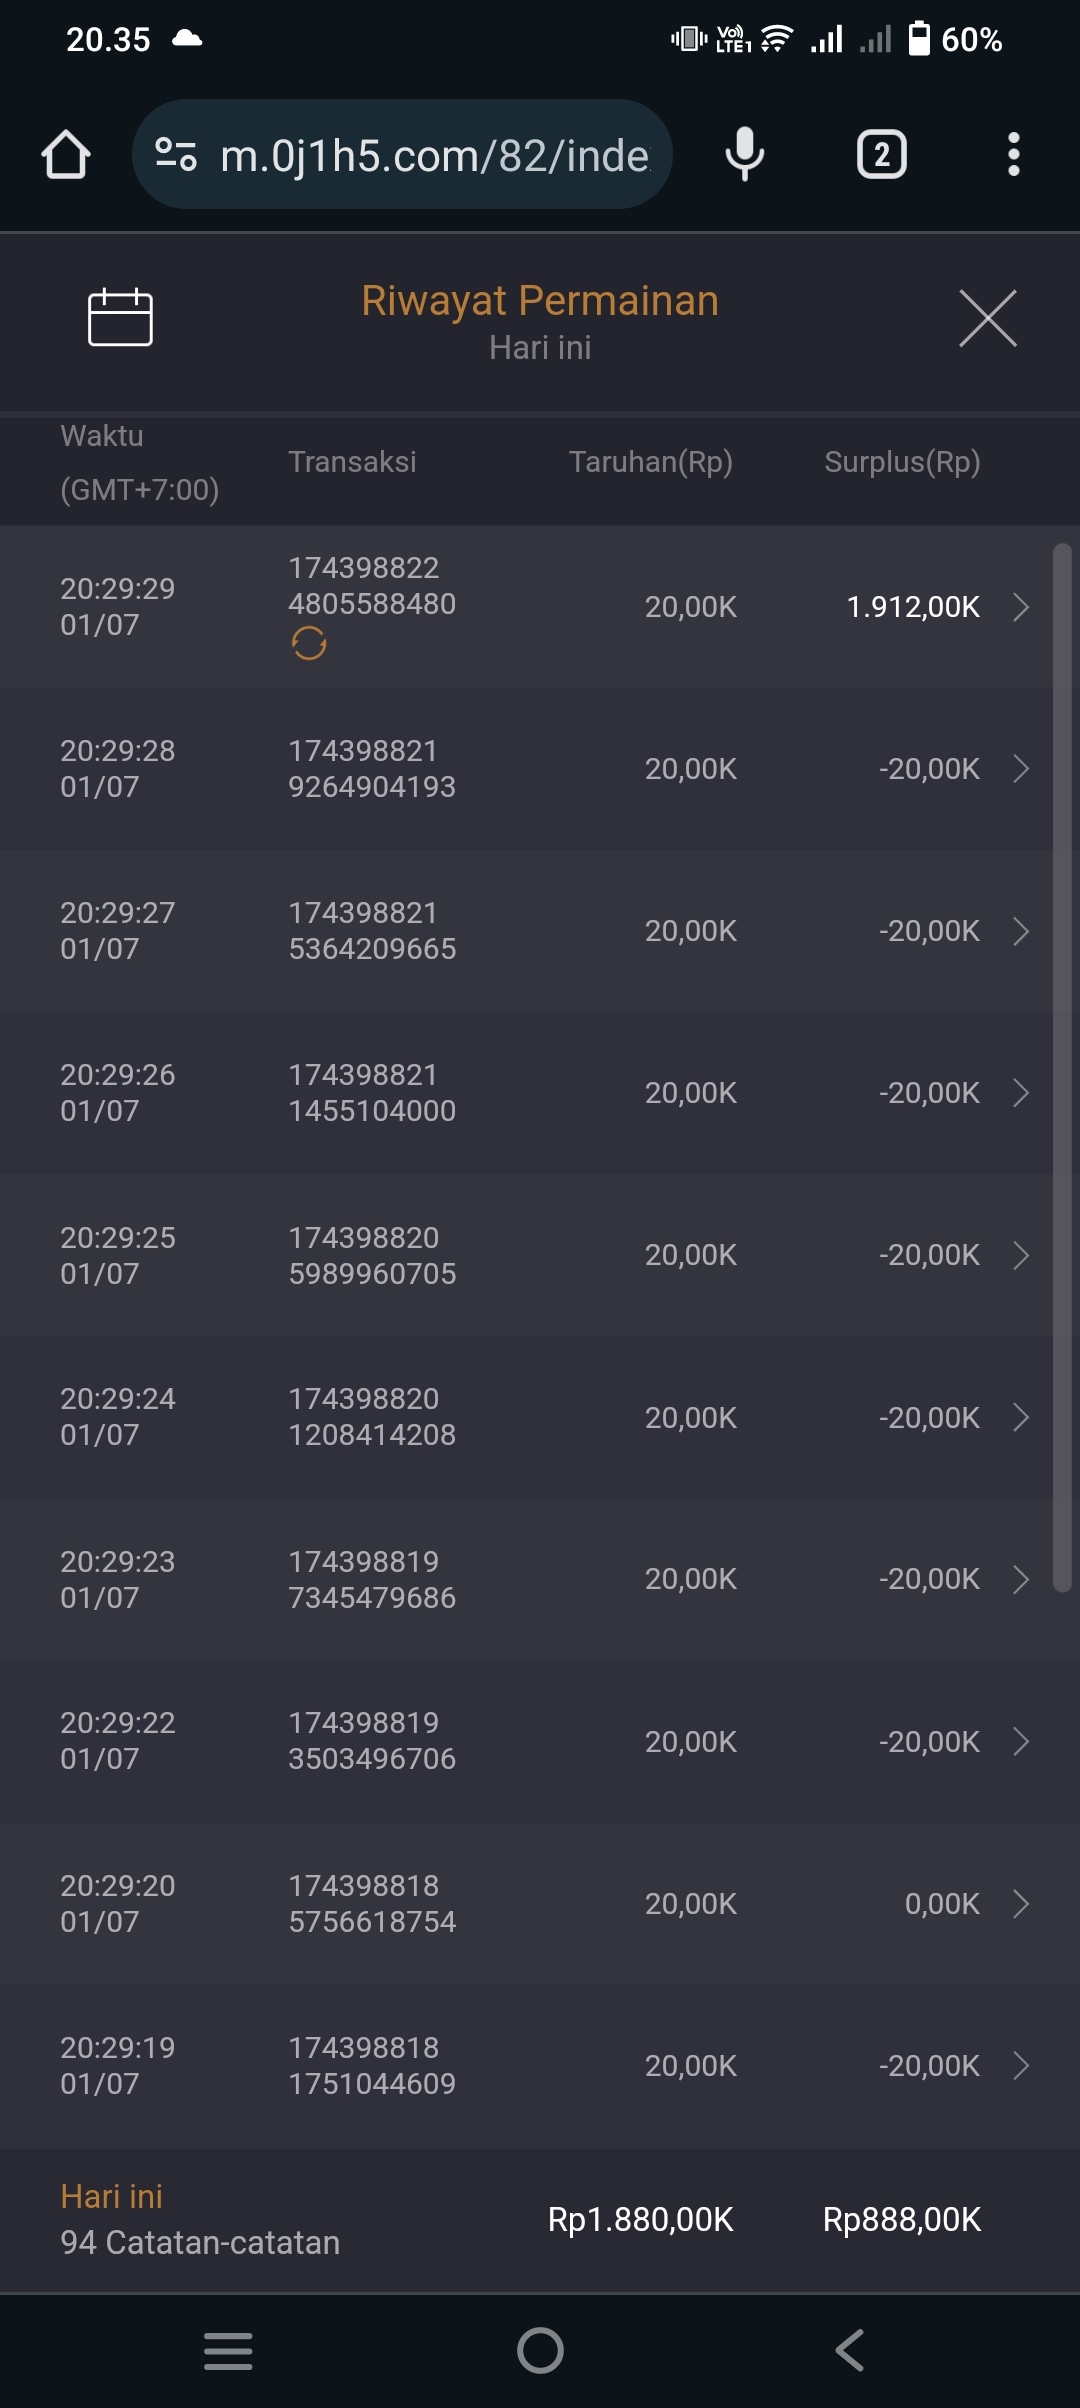
Task: Open the browser three-dot overflow menu
Action: tap(1013, 155)
